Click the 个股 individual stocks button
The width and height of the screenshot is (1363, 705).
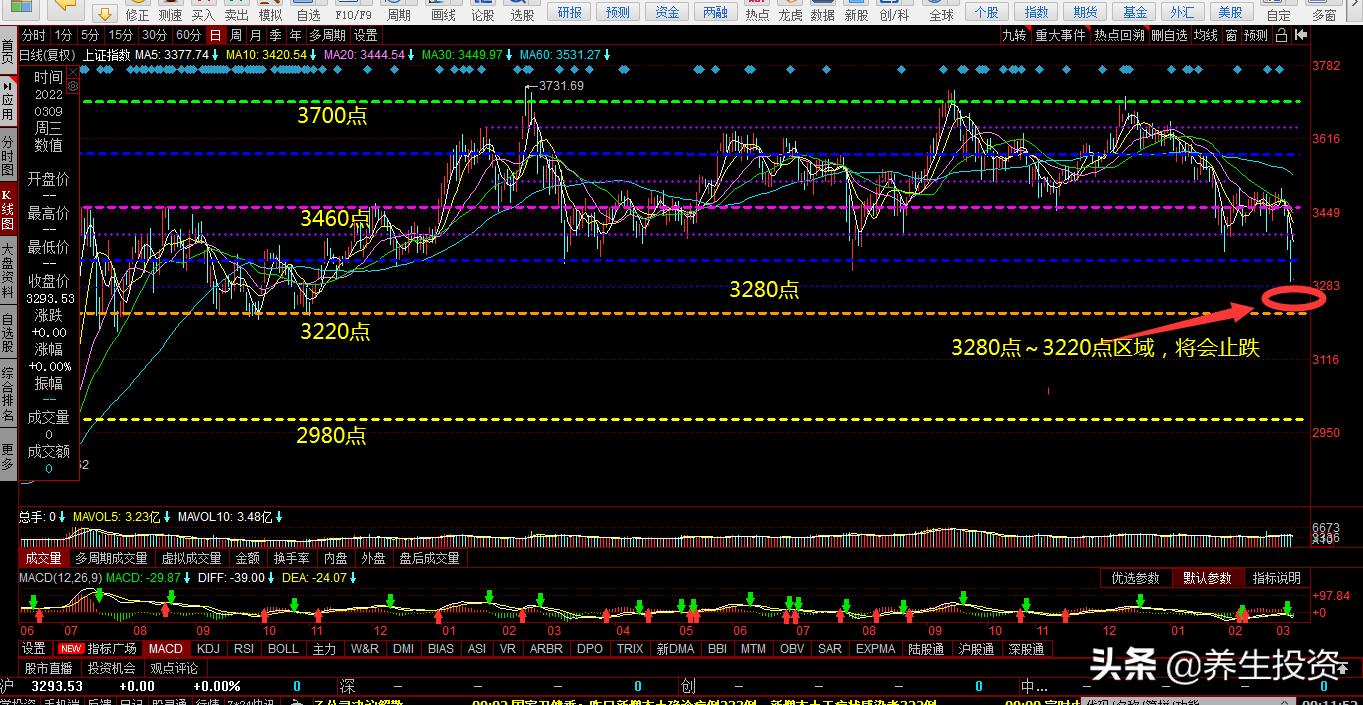click(986, 12)
